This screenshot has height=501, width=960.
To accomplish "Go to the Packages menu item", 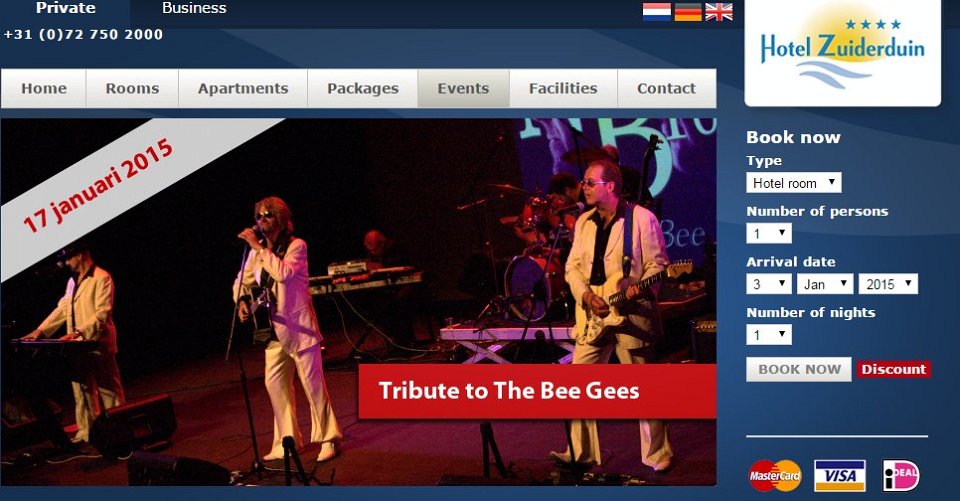I will pyautogui.click(x=362, y=88).
